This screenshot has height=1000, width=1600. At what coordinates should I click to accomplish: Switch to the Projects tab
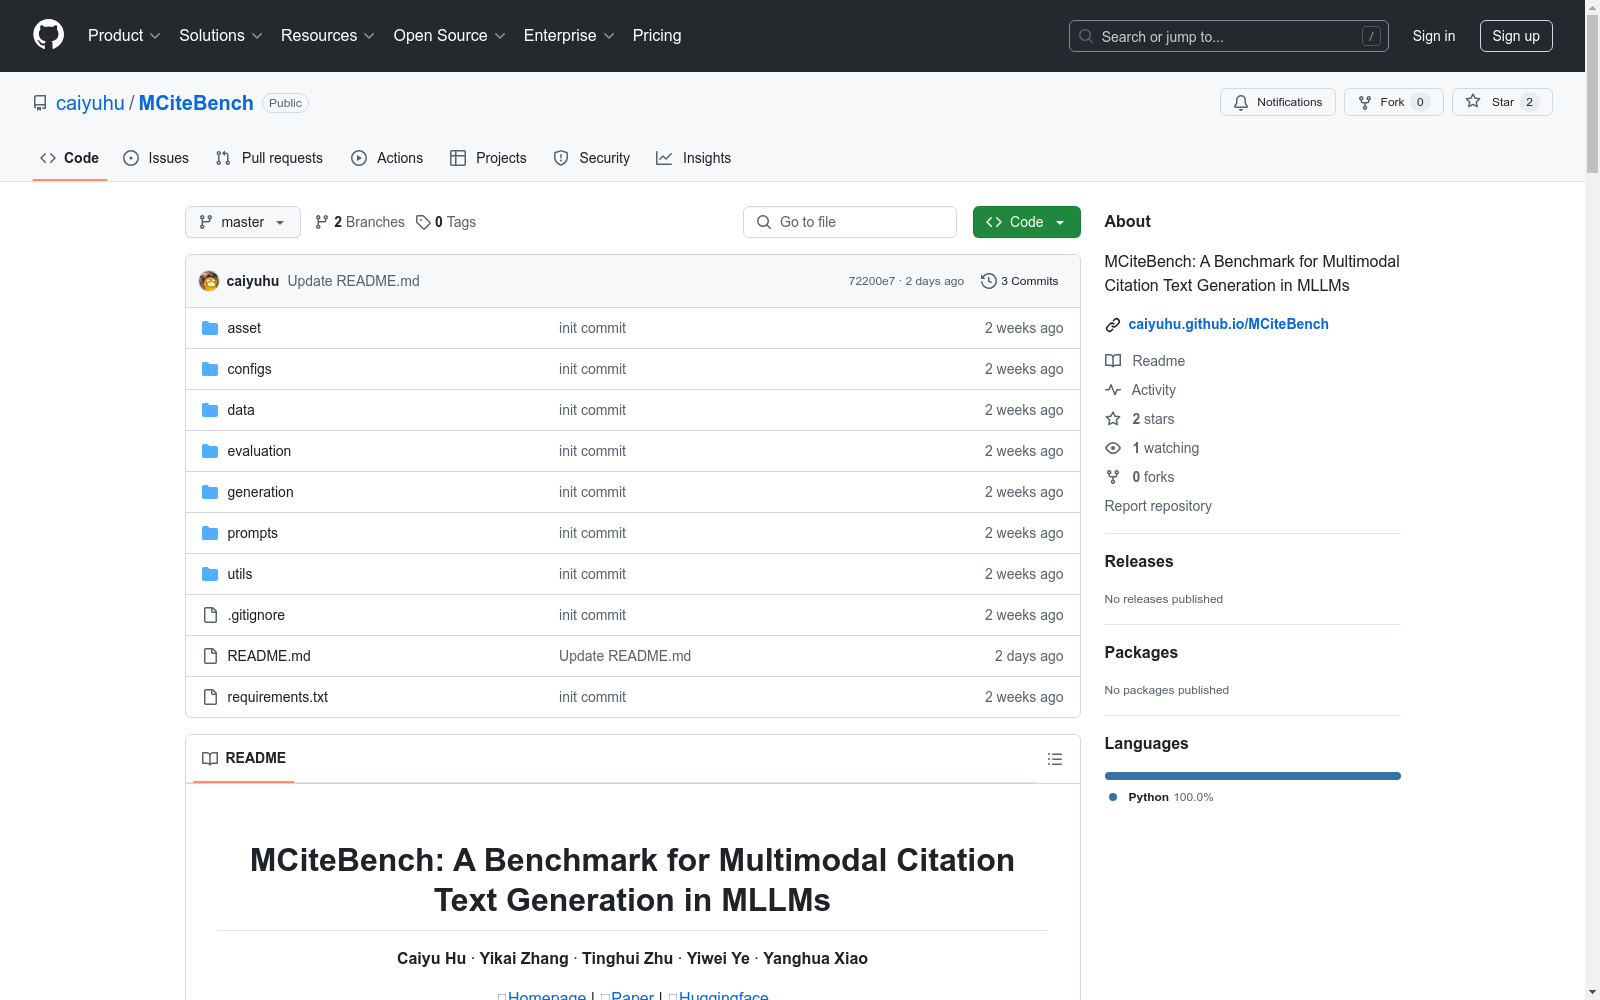tap(488, 158)
